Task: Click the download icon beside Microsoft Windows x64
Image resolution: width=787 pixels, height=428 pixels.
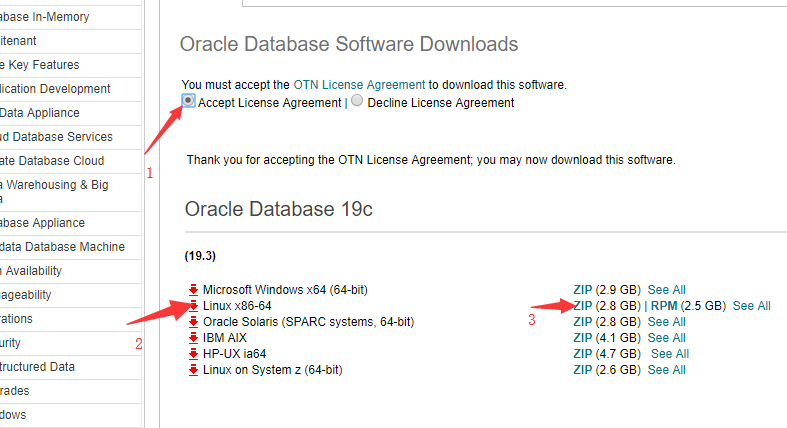Action: (194, 290)
